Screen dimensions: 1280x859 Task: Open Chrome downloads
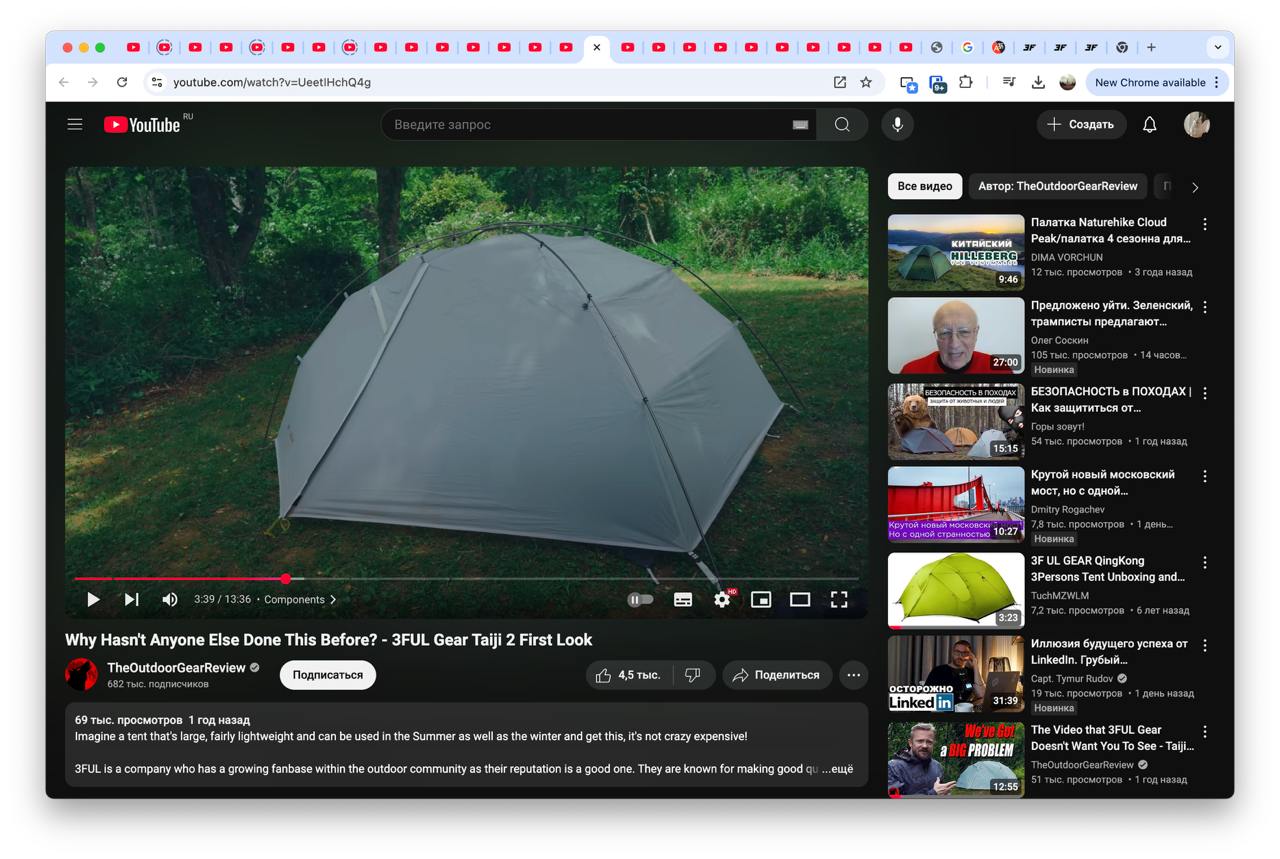coord(1038,82)
